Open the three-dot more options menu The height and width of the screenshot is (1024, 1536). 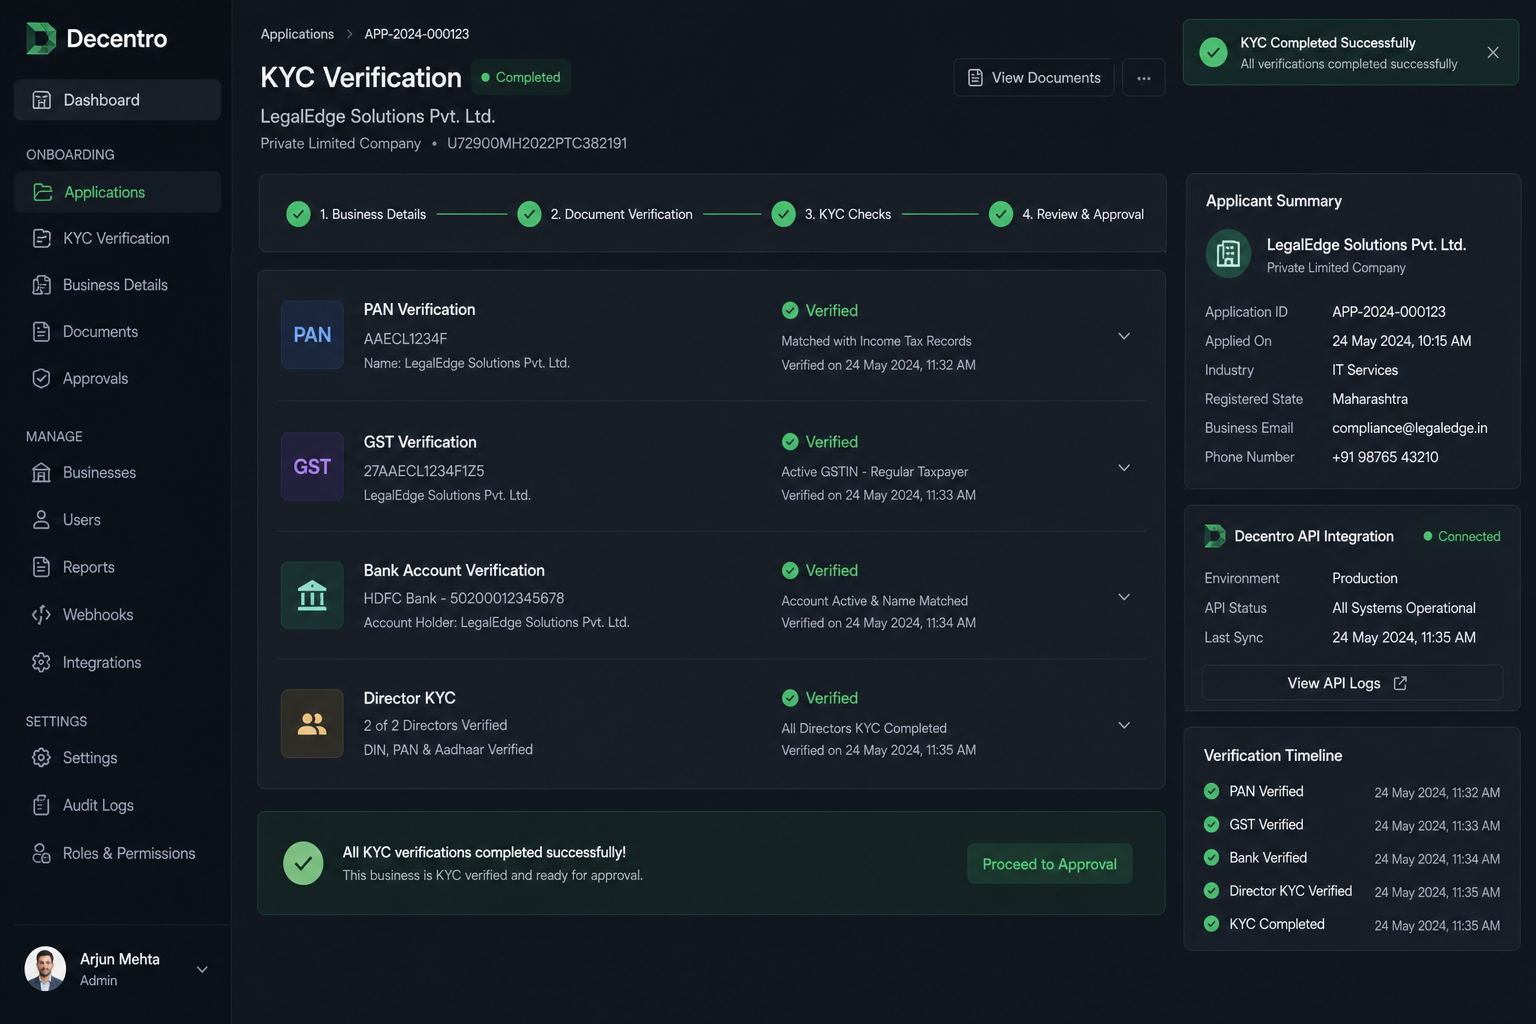[x=1144, y=77]
